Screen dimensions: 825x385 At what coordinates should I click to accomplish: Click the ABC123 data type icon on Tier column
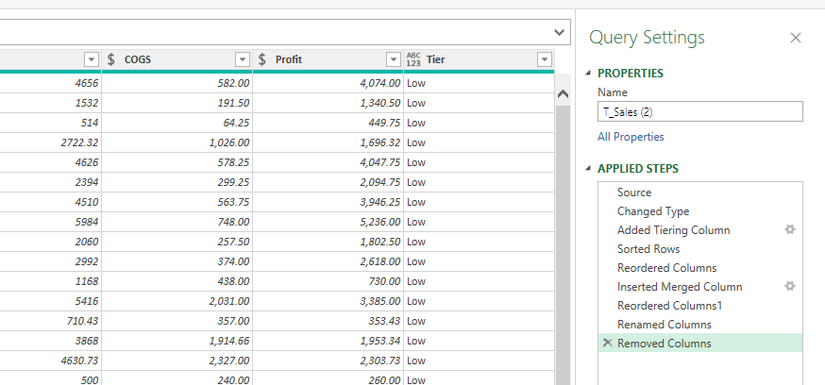[x=414, y=59]
